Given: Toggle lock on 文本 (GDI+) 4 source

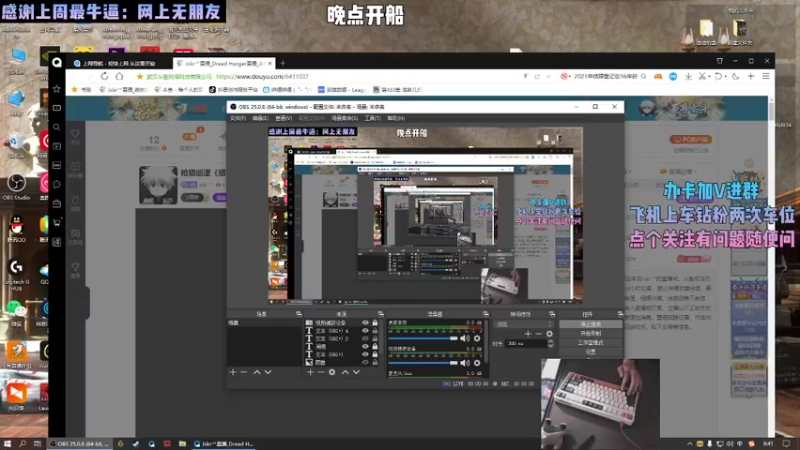Looking at the screenshot, I should [x=375, y=331].
